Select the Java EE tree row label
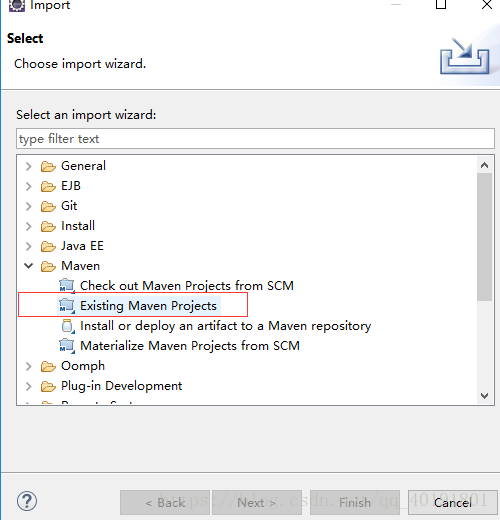This screenshot has width=500, height=520. (82, 246)
